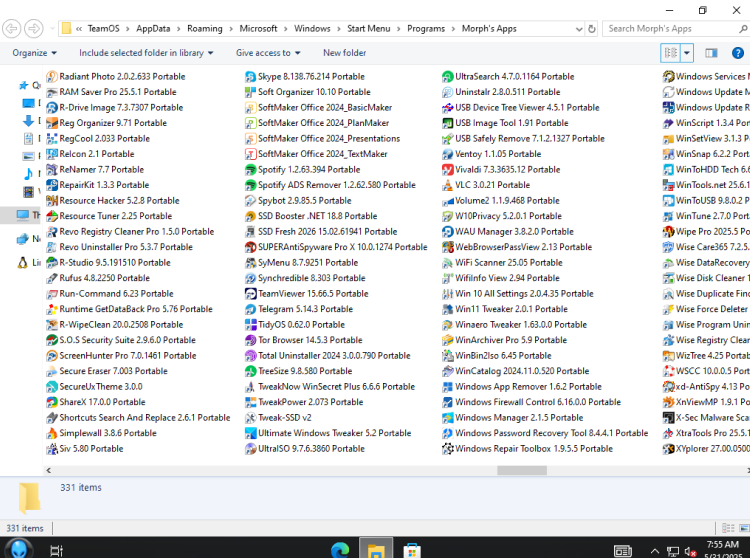Click the Tor Browser 14.5.3 Portable icon
750x558 pixels.
click(x=250, y=340)
